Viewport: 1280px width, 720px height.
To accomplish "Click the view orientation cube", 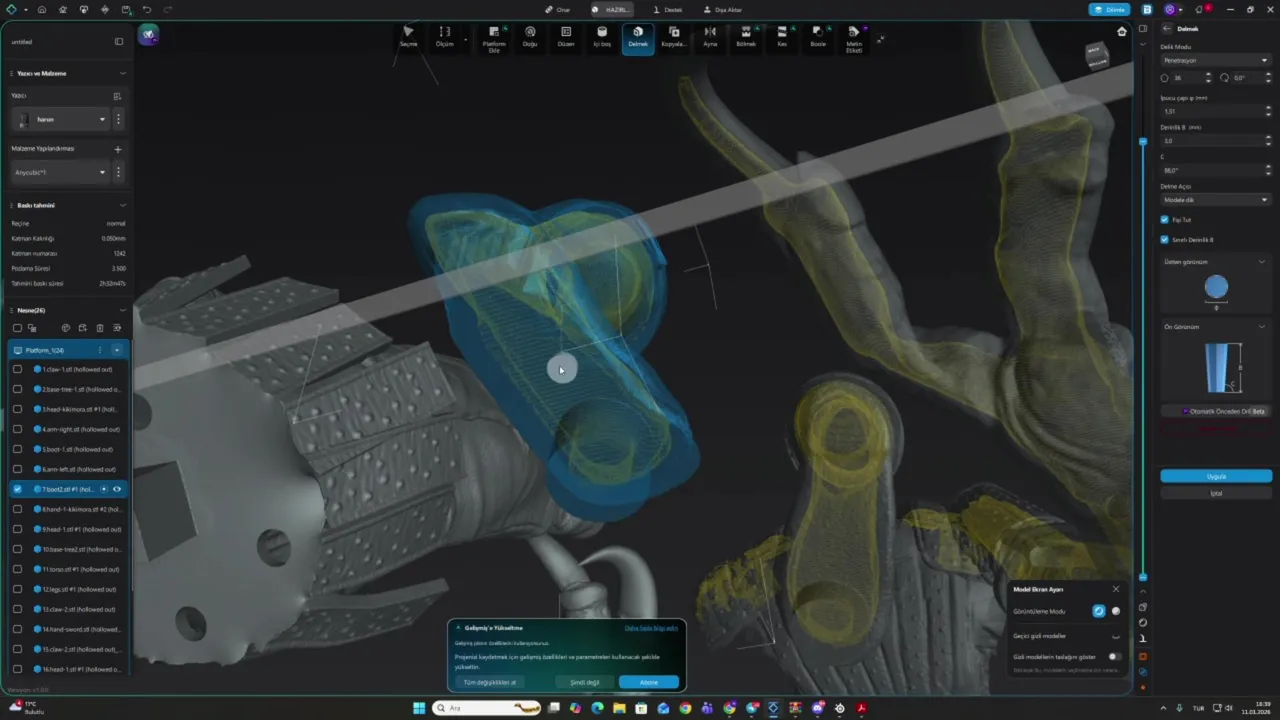I will pyautogui.click(x=1097, y=56).
